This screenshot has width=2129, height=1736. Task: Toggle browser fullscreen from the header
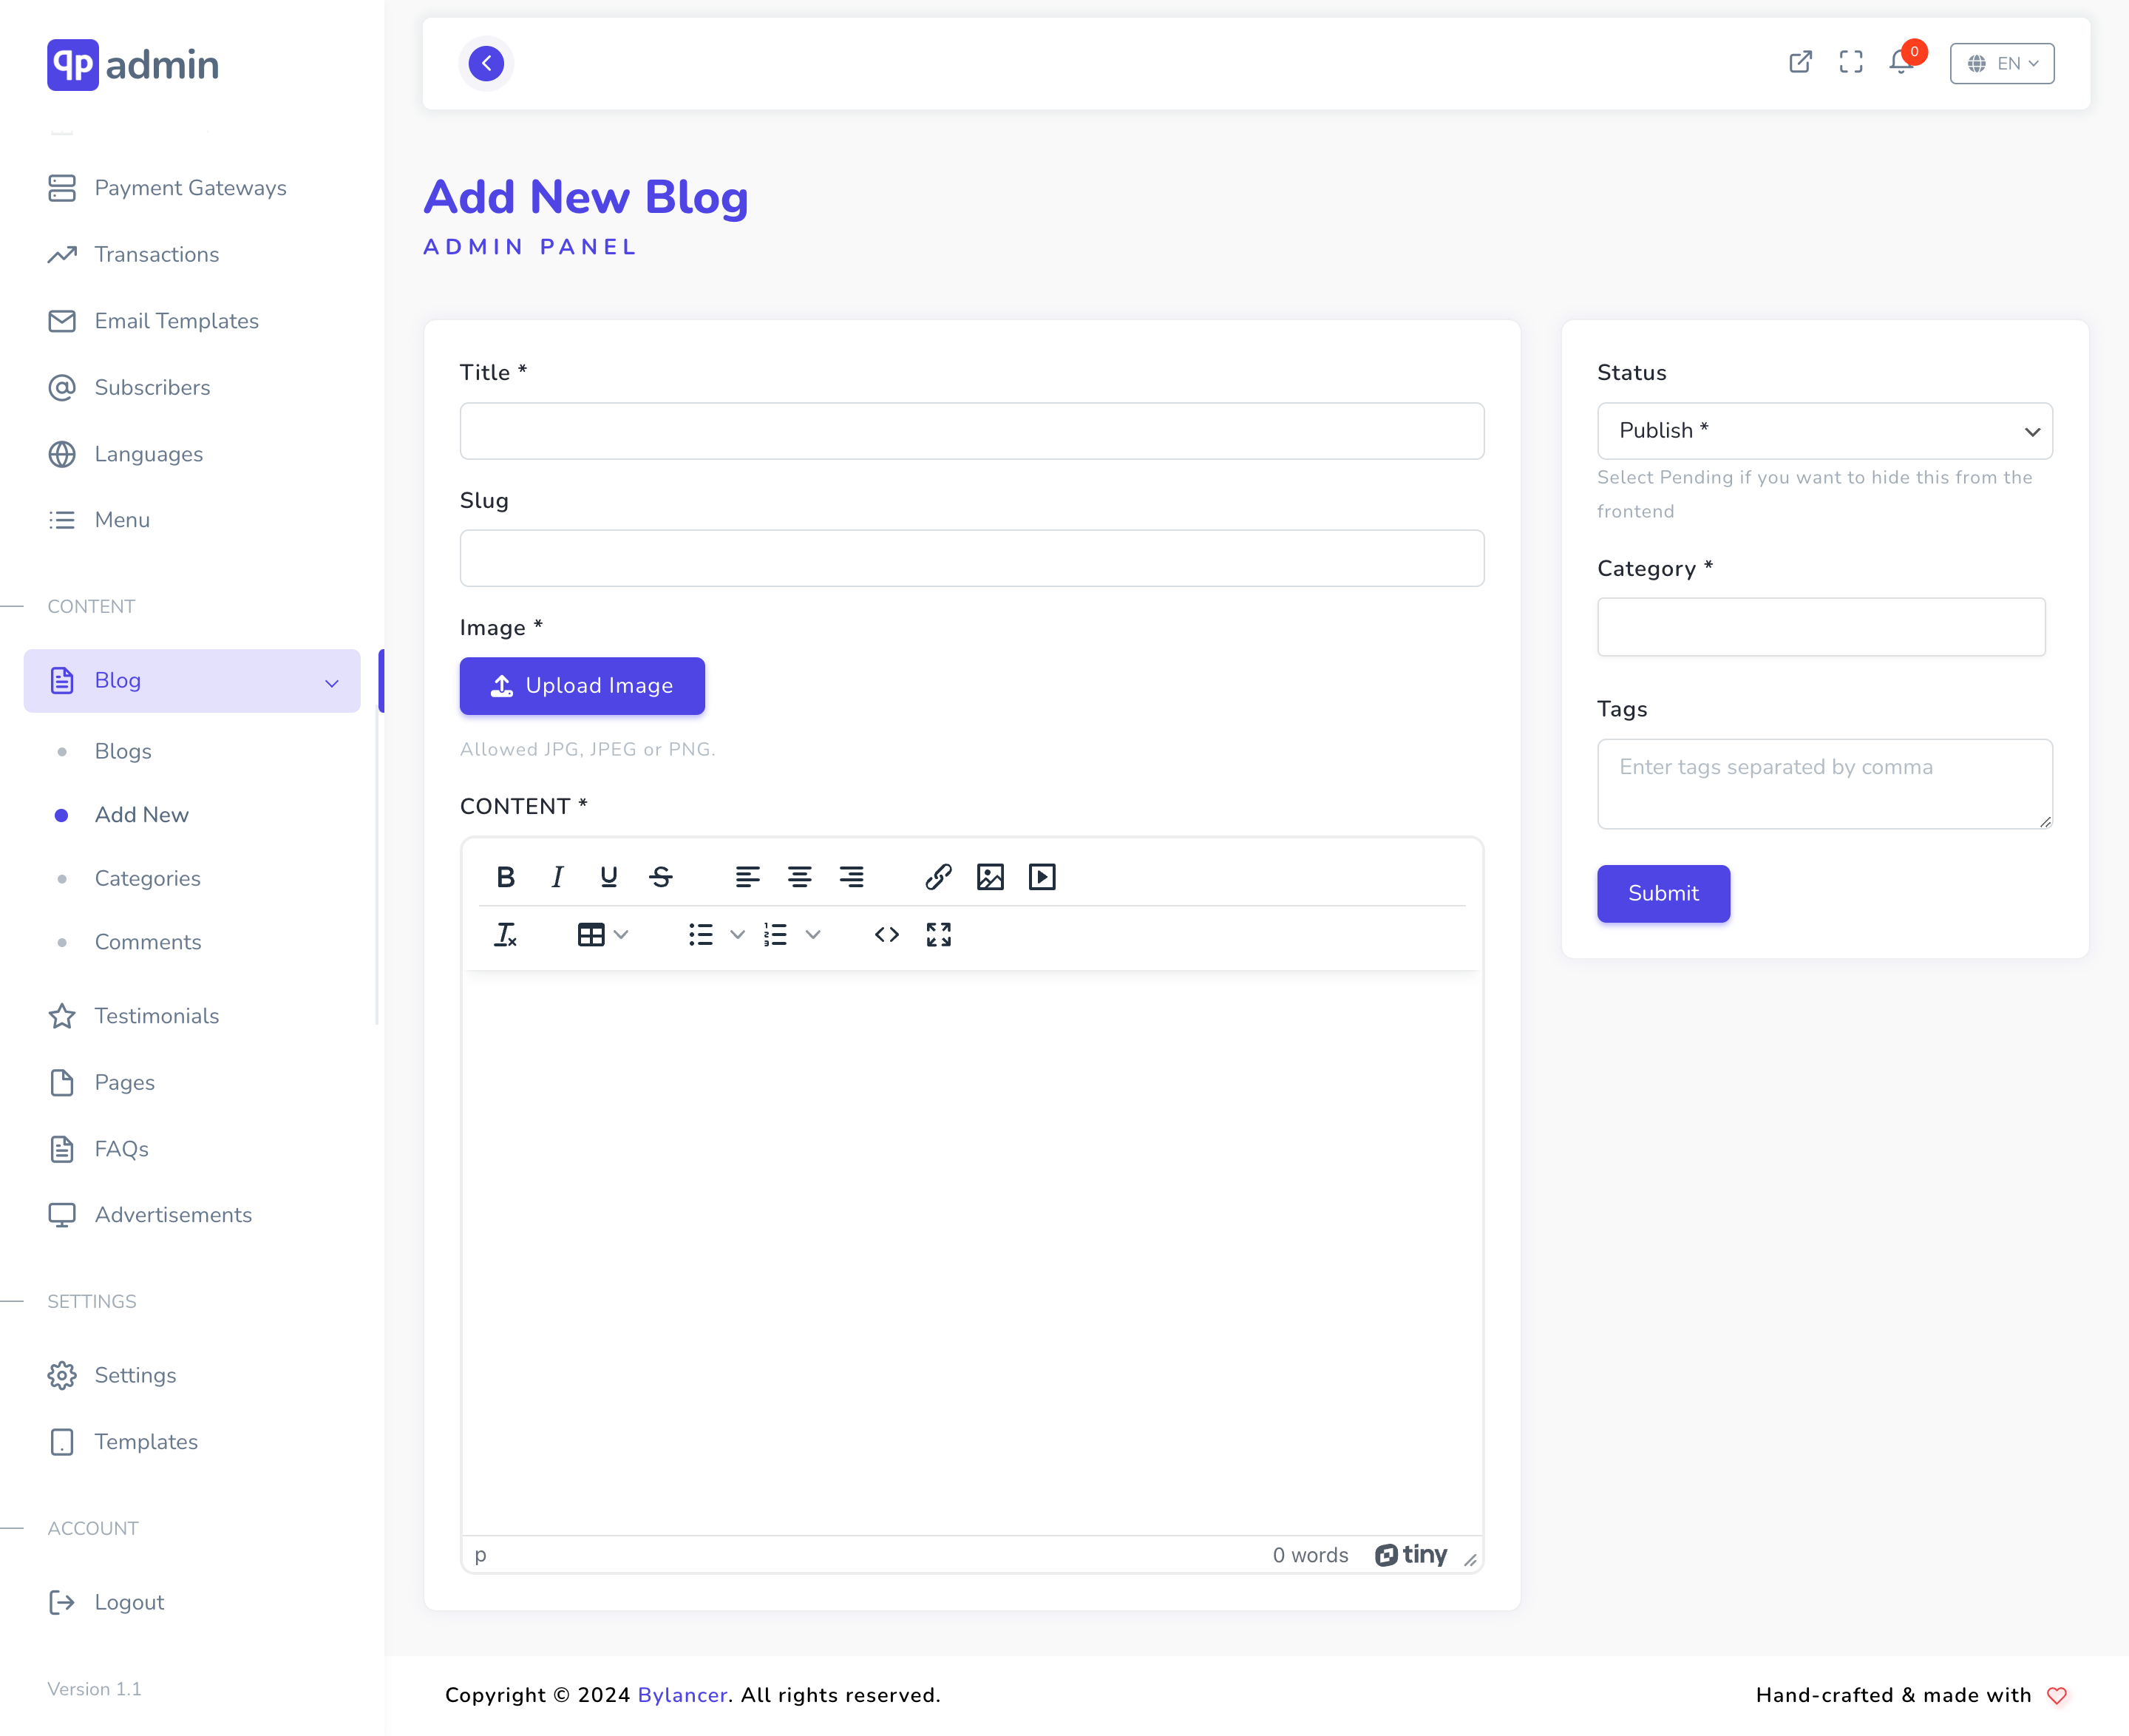coord(1851,63)
